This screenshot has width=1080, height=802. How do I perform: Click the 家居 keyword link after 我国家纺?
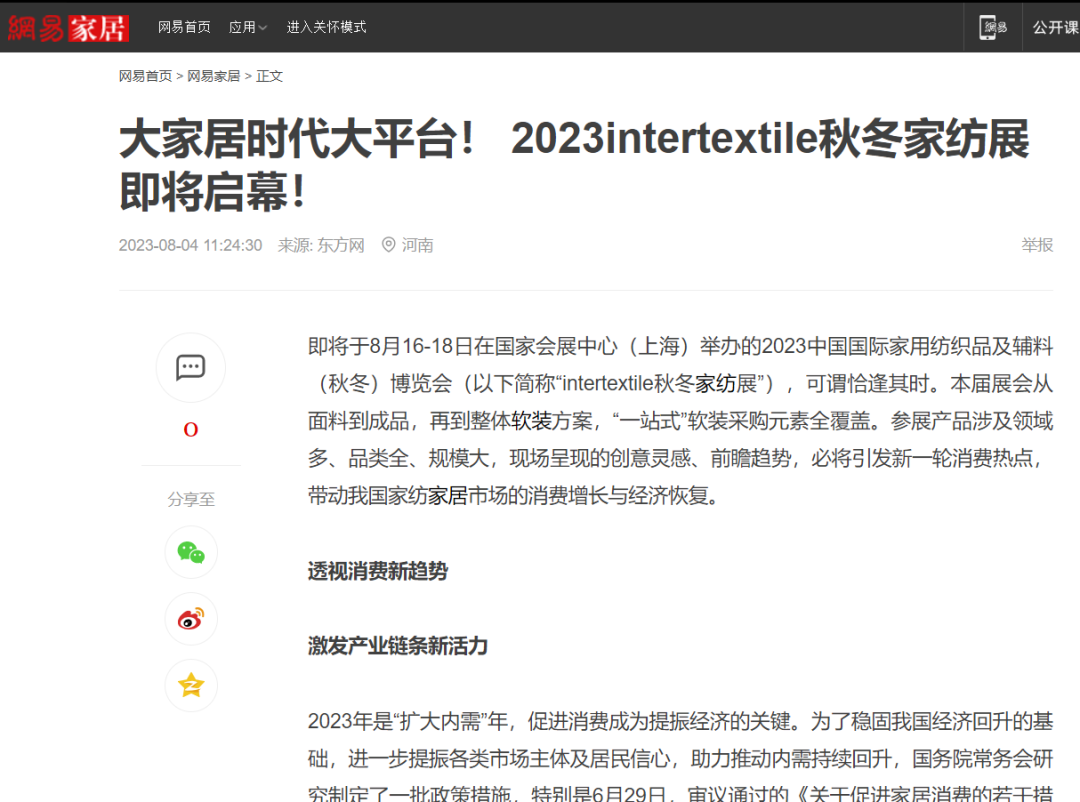(x=447, y=496)
